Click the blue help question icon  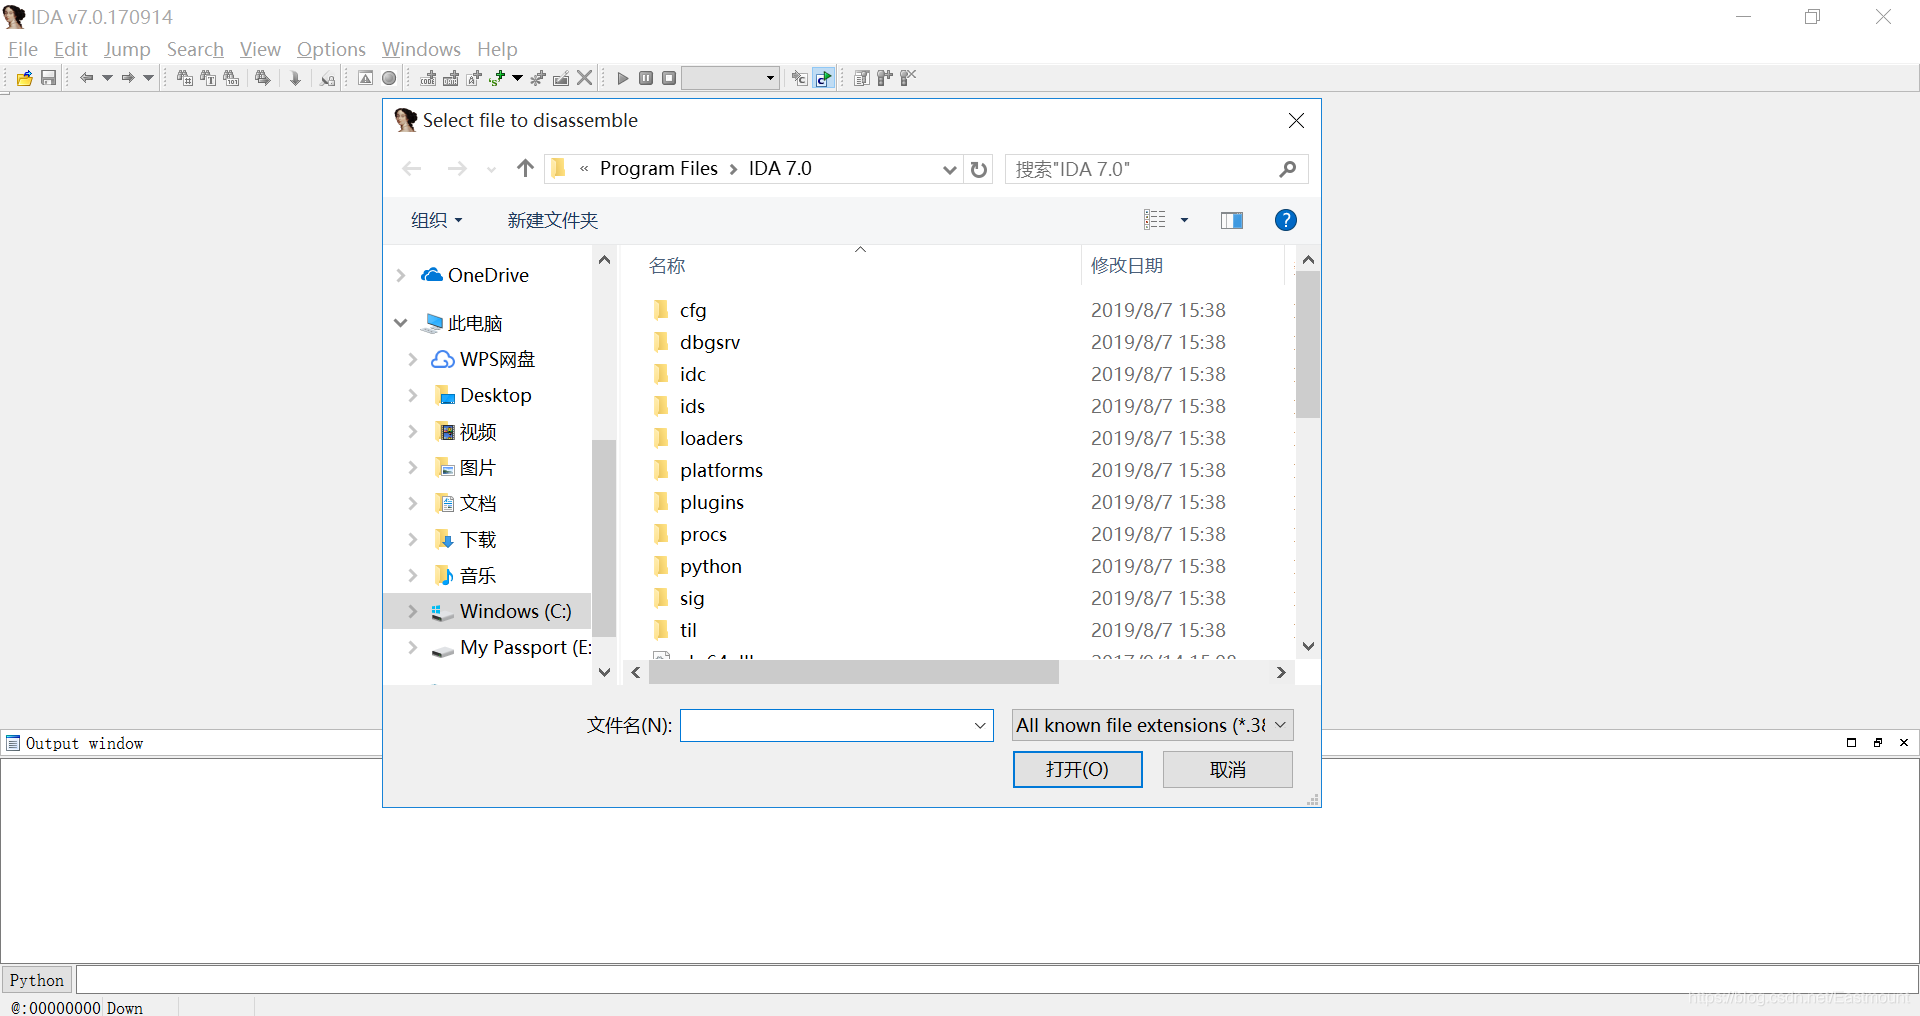coord(1285,220)
